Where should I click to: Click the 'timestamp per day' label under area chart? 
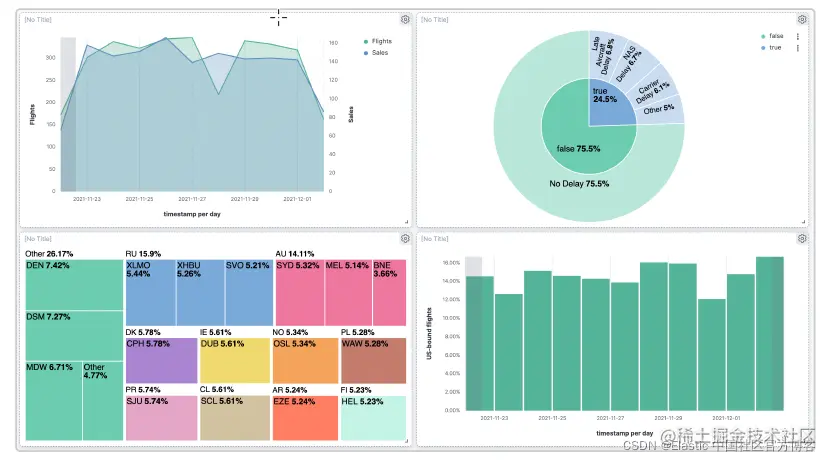[x=192, y=214]
